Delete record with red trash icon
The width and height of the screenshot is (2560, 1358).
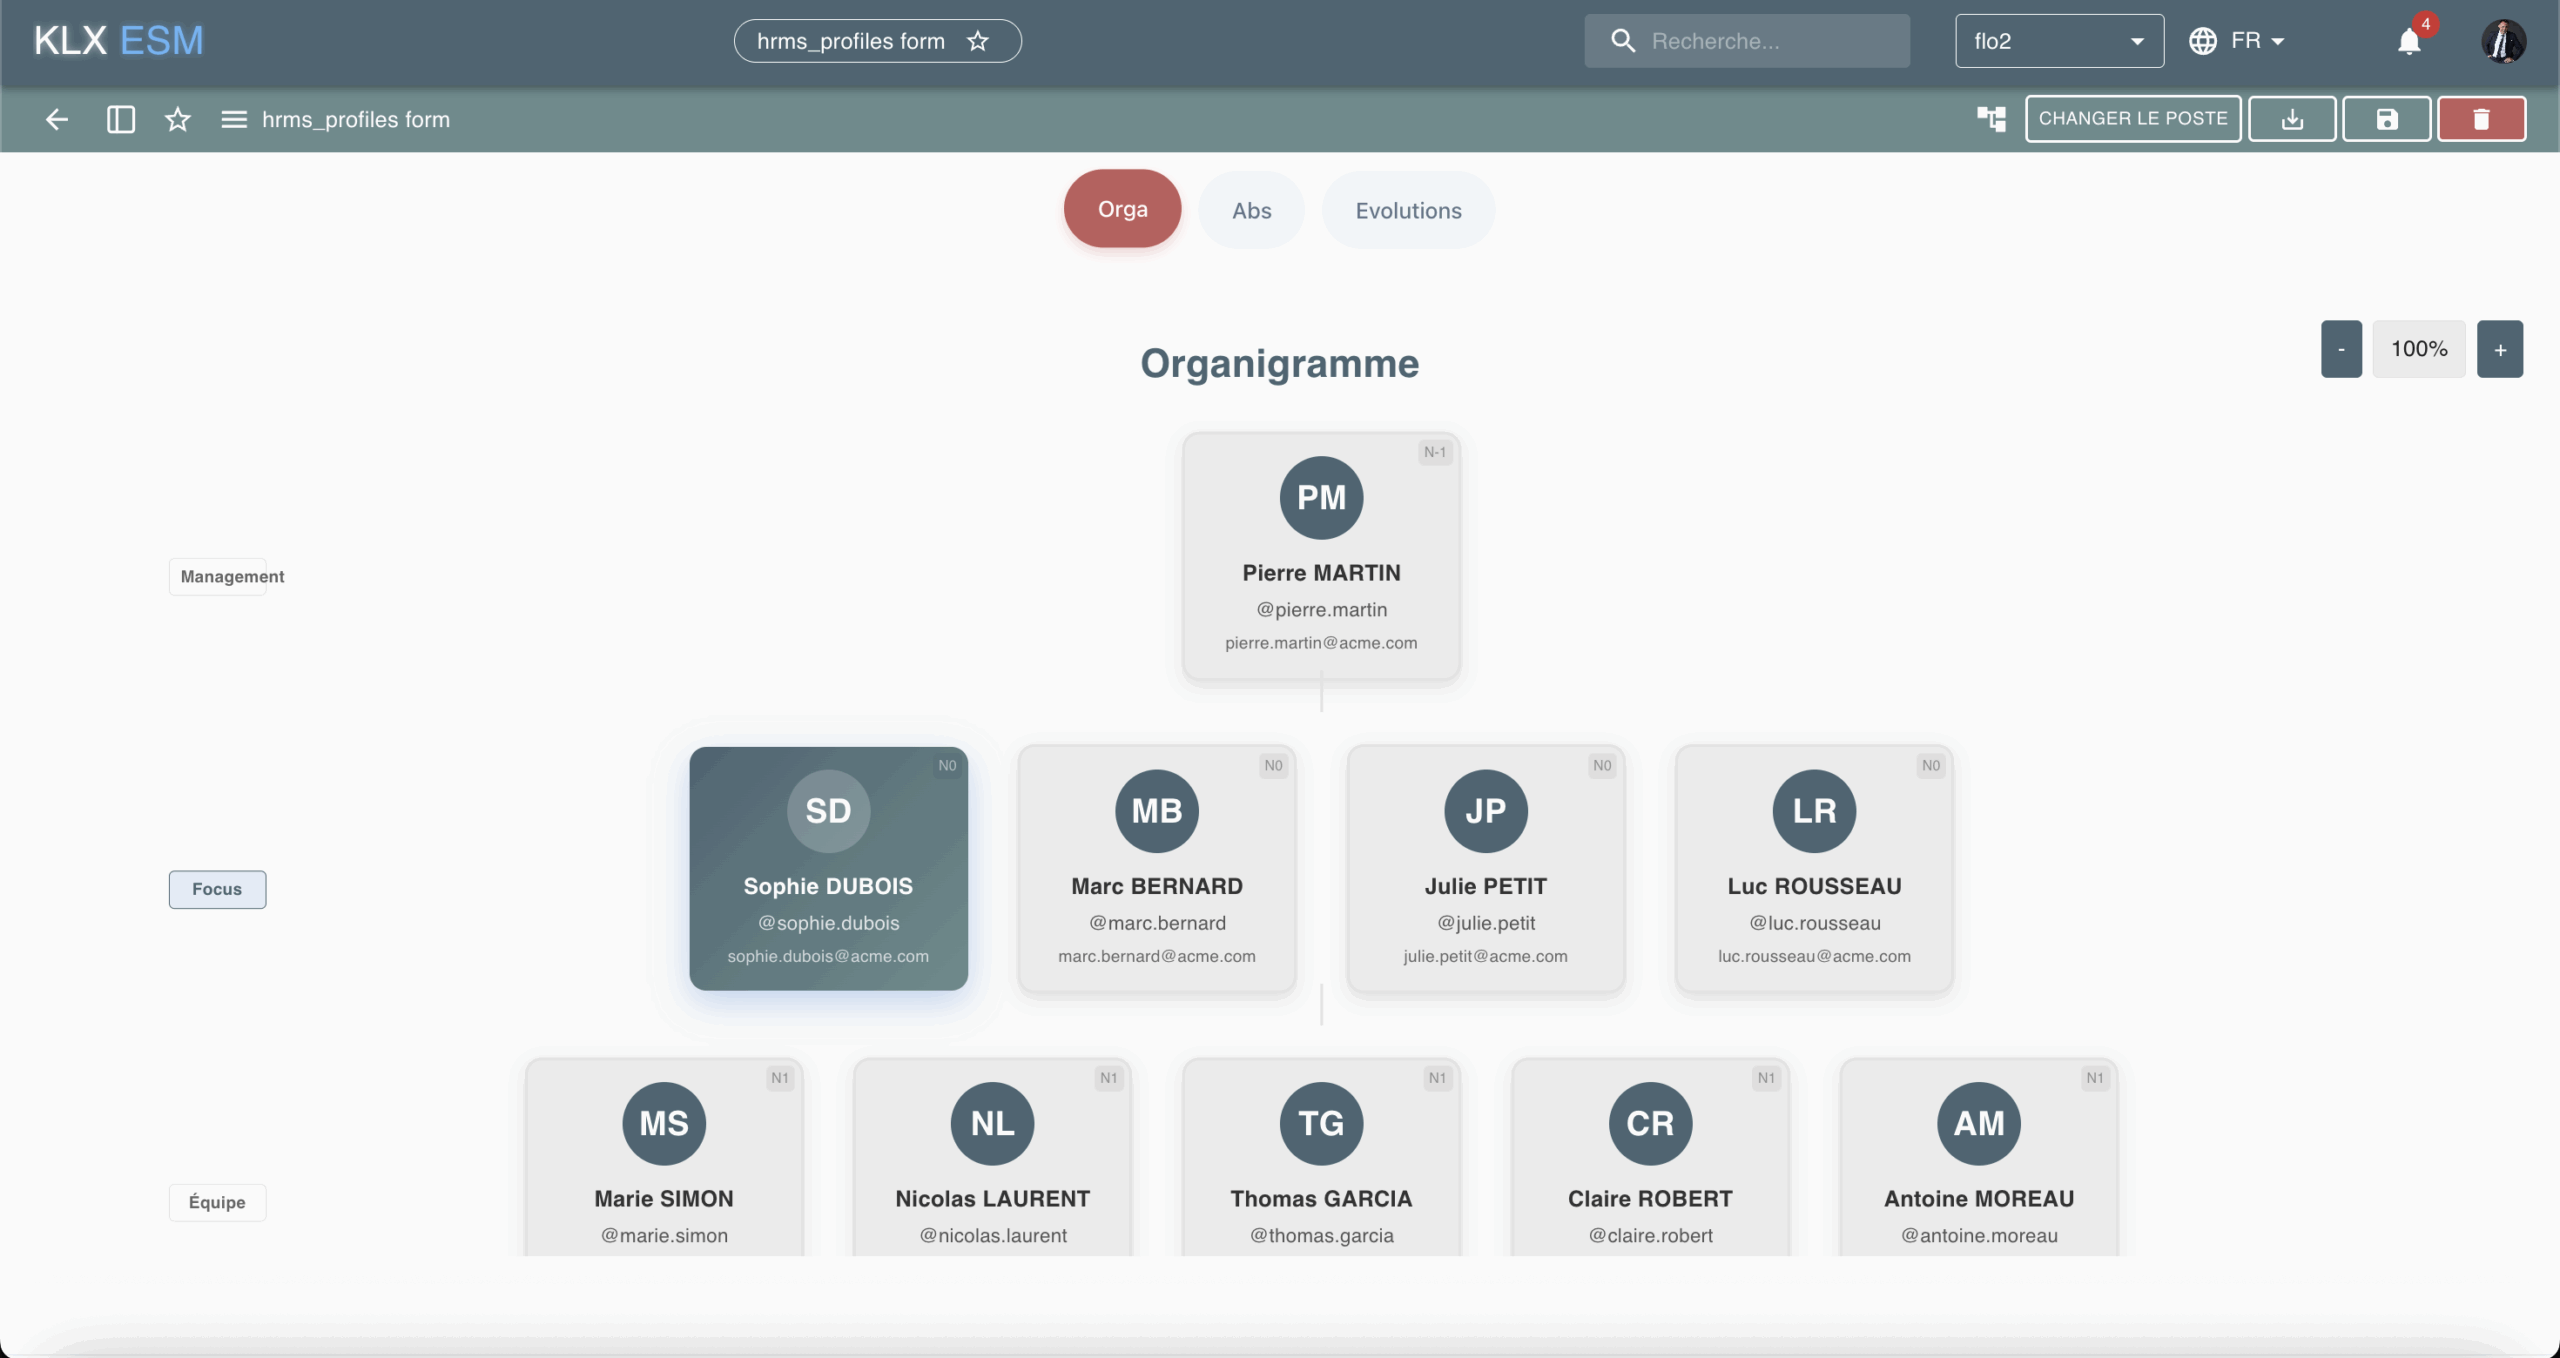[2481, 119]
